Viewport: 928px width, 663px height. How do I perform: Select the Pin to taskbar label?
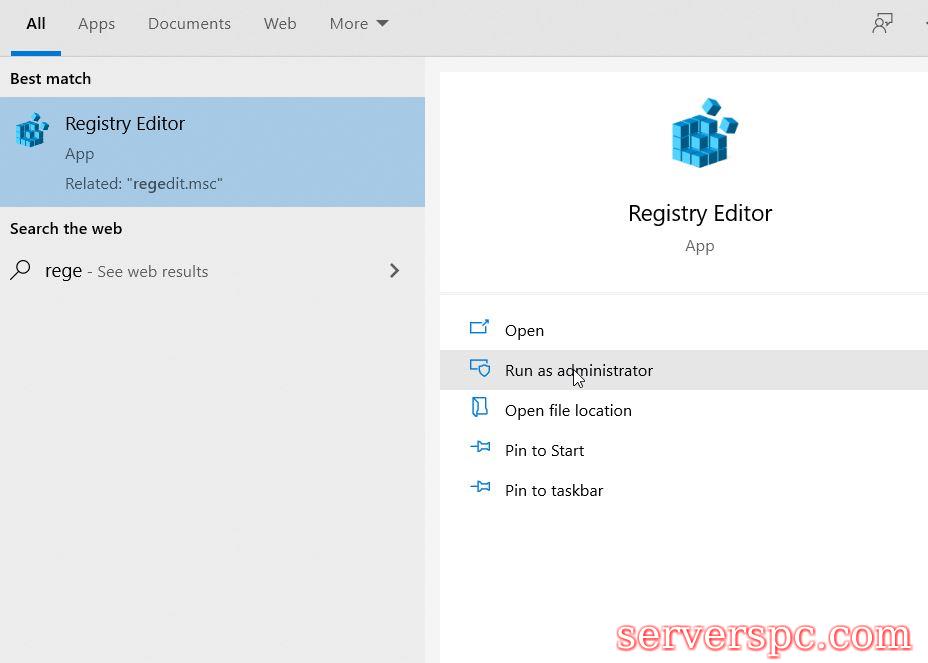554,490
